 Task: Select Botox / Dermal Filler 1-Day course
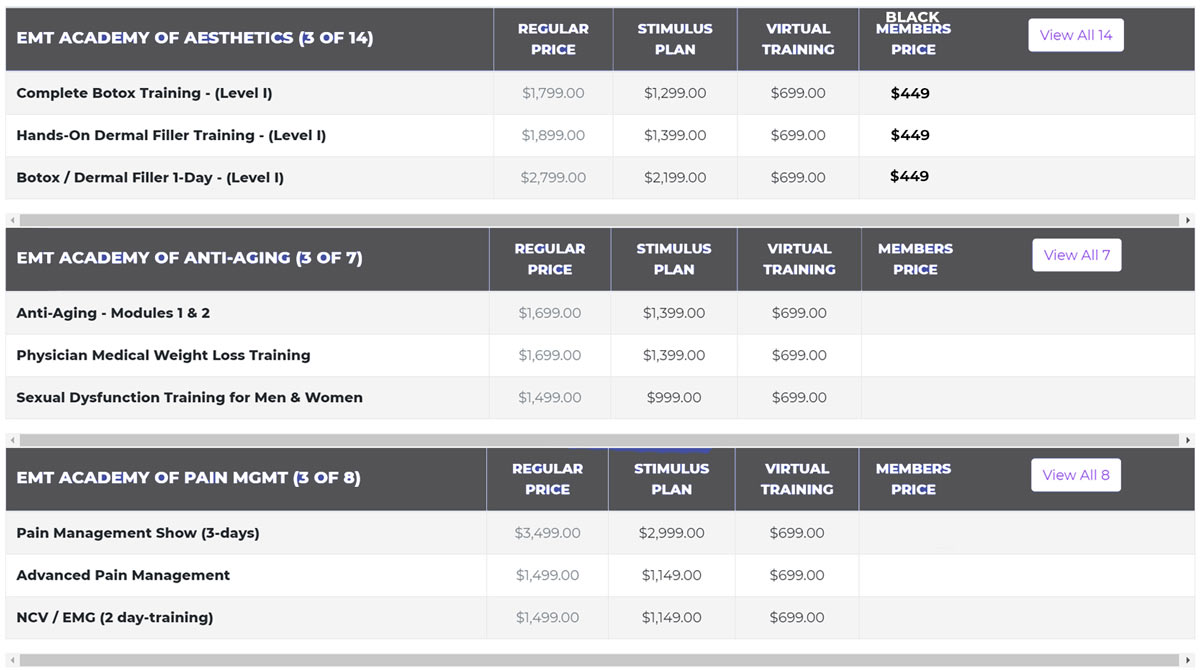pyautogui.click(x=150, y=177)
